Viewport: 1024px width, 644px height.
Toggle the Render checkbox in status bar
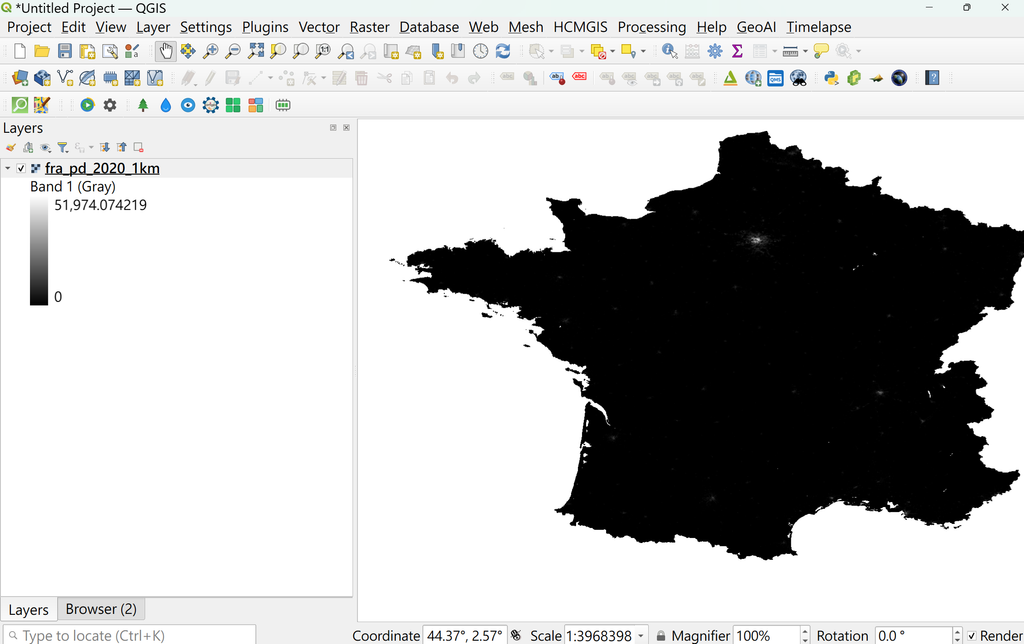click(x=972, y=636)
